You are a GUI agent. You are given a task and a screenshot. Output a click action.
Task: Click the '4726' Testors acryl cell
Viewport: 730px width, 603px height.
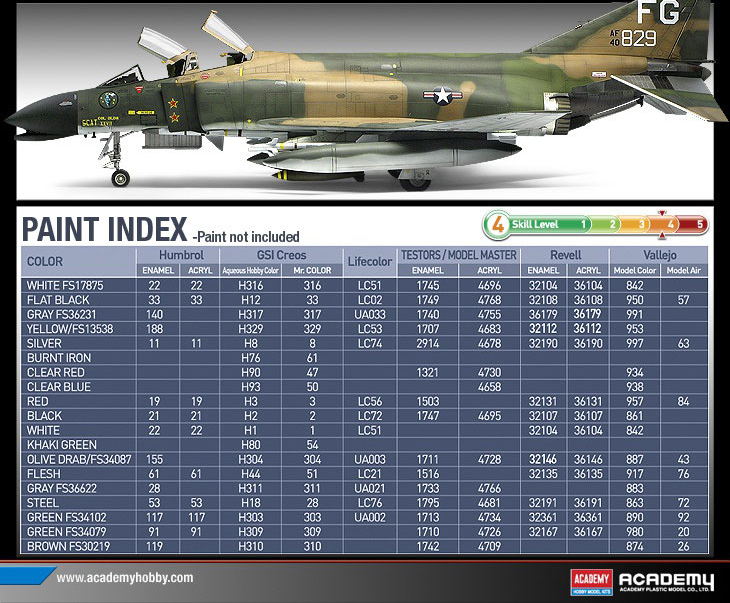click(489, 532)
